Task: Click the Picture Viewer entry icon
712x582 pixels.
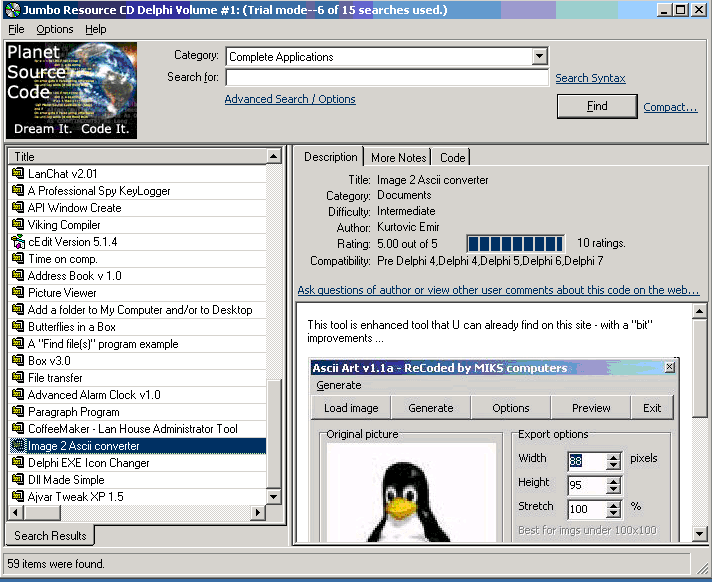Action: [x=18, y=292]
